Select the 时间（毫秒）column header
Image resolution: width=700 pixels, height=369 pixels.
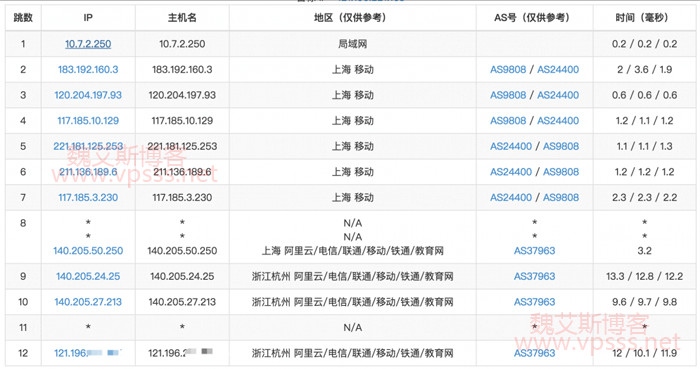(644, 18)
